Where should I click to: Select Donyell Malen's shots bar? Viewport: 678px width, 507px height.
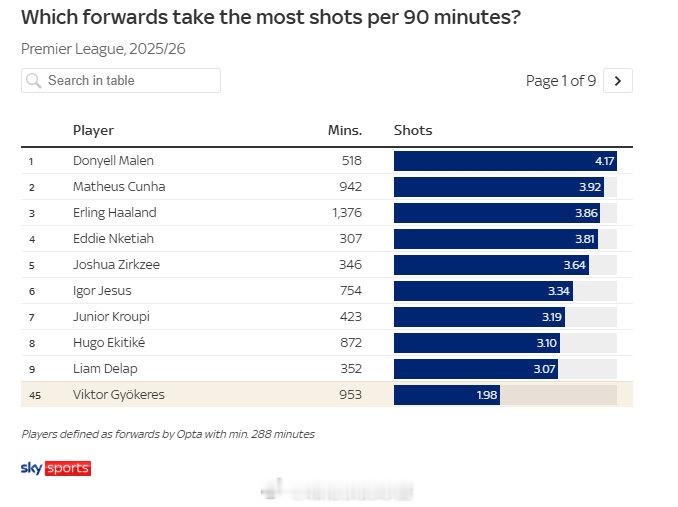[505, 160]
